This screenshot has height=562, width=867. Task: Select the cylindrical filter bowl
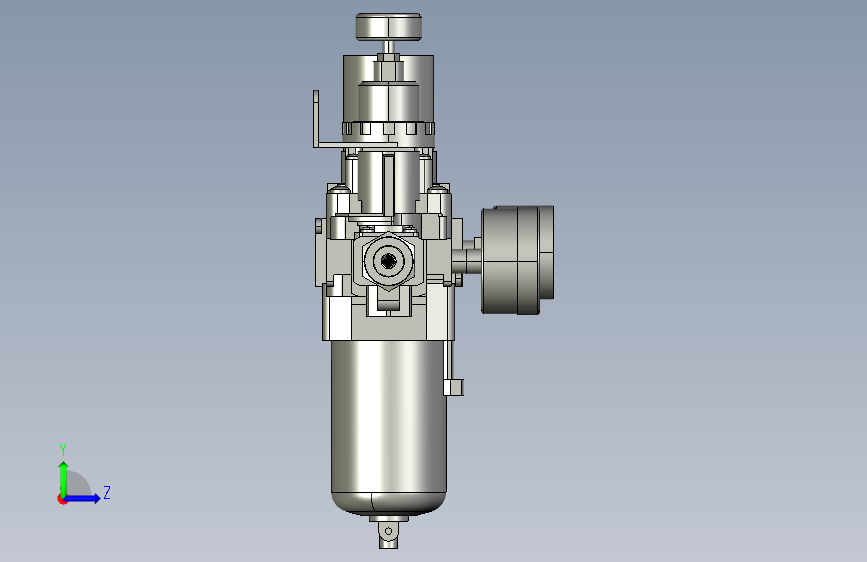[x=389, y=429]
